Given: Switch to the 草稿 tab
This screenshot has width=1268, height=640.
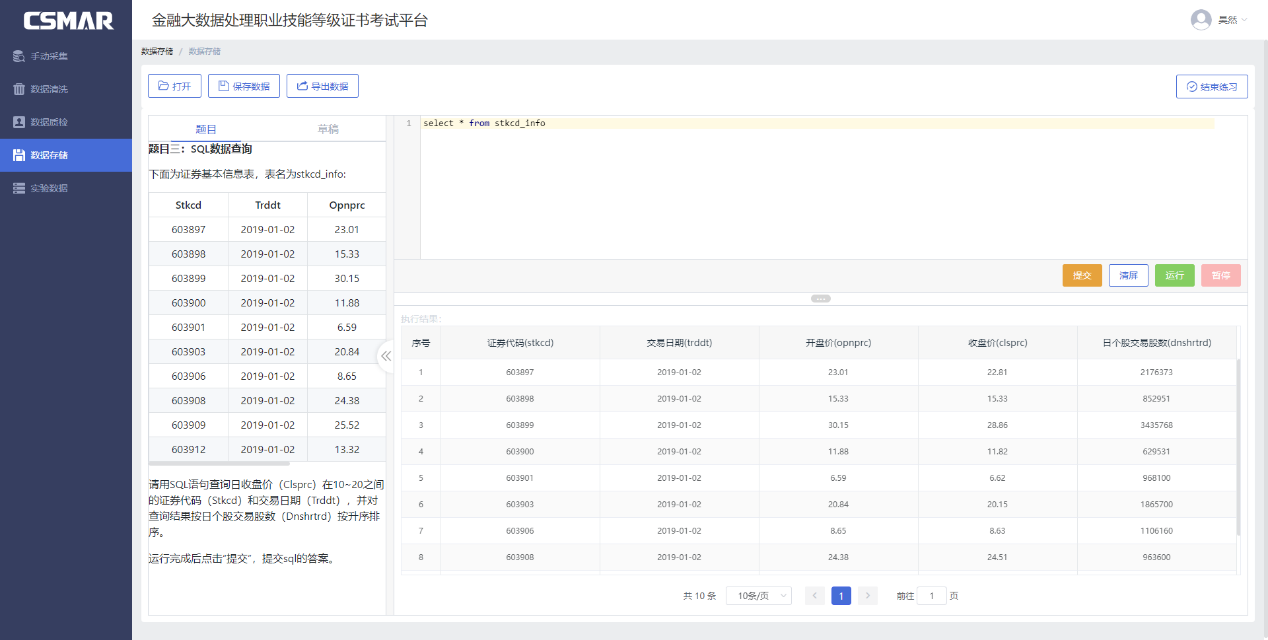Looking at the screenshot, I should pyautogui.click(x=328, y=129).
